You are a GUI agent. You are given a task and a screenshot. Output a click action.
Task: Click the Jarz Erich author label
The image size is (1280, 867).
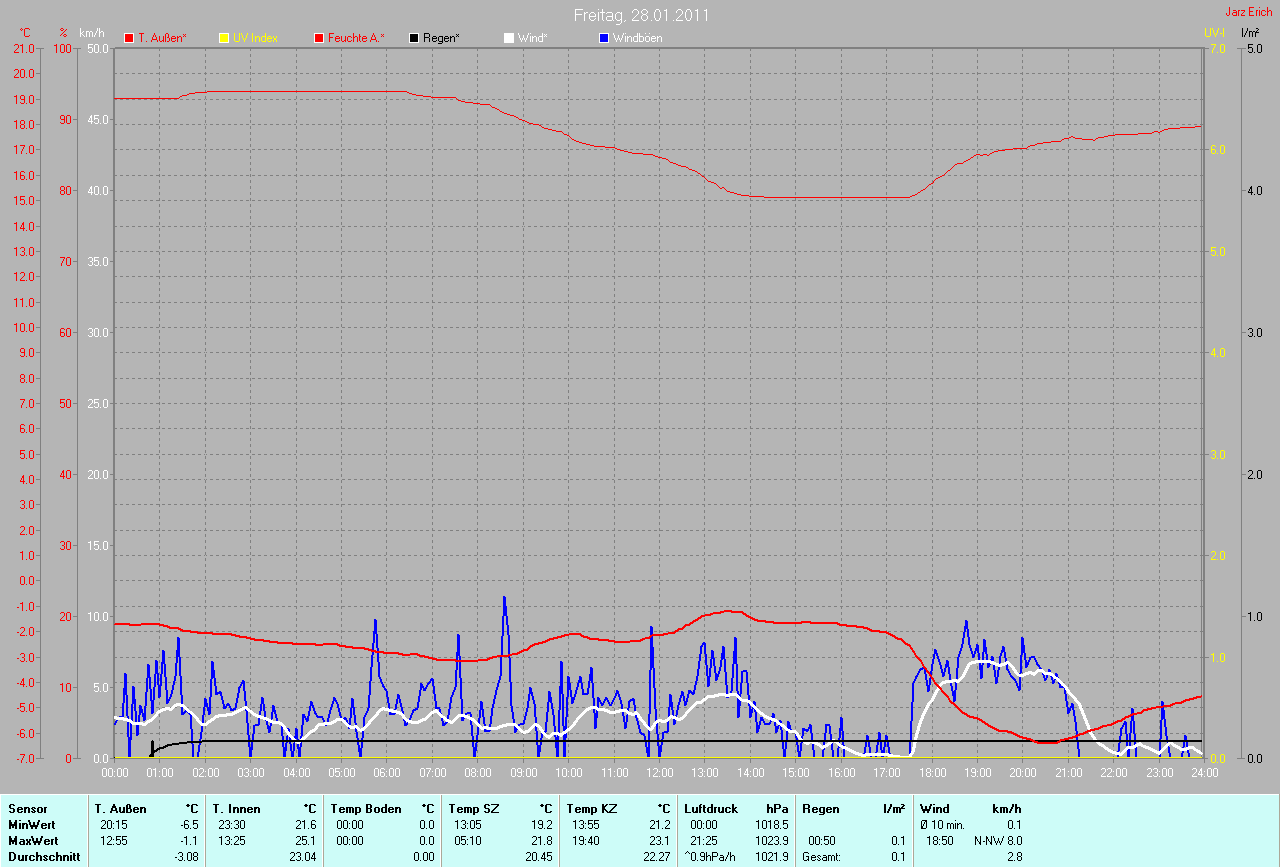point(1248,12)
